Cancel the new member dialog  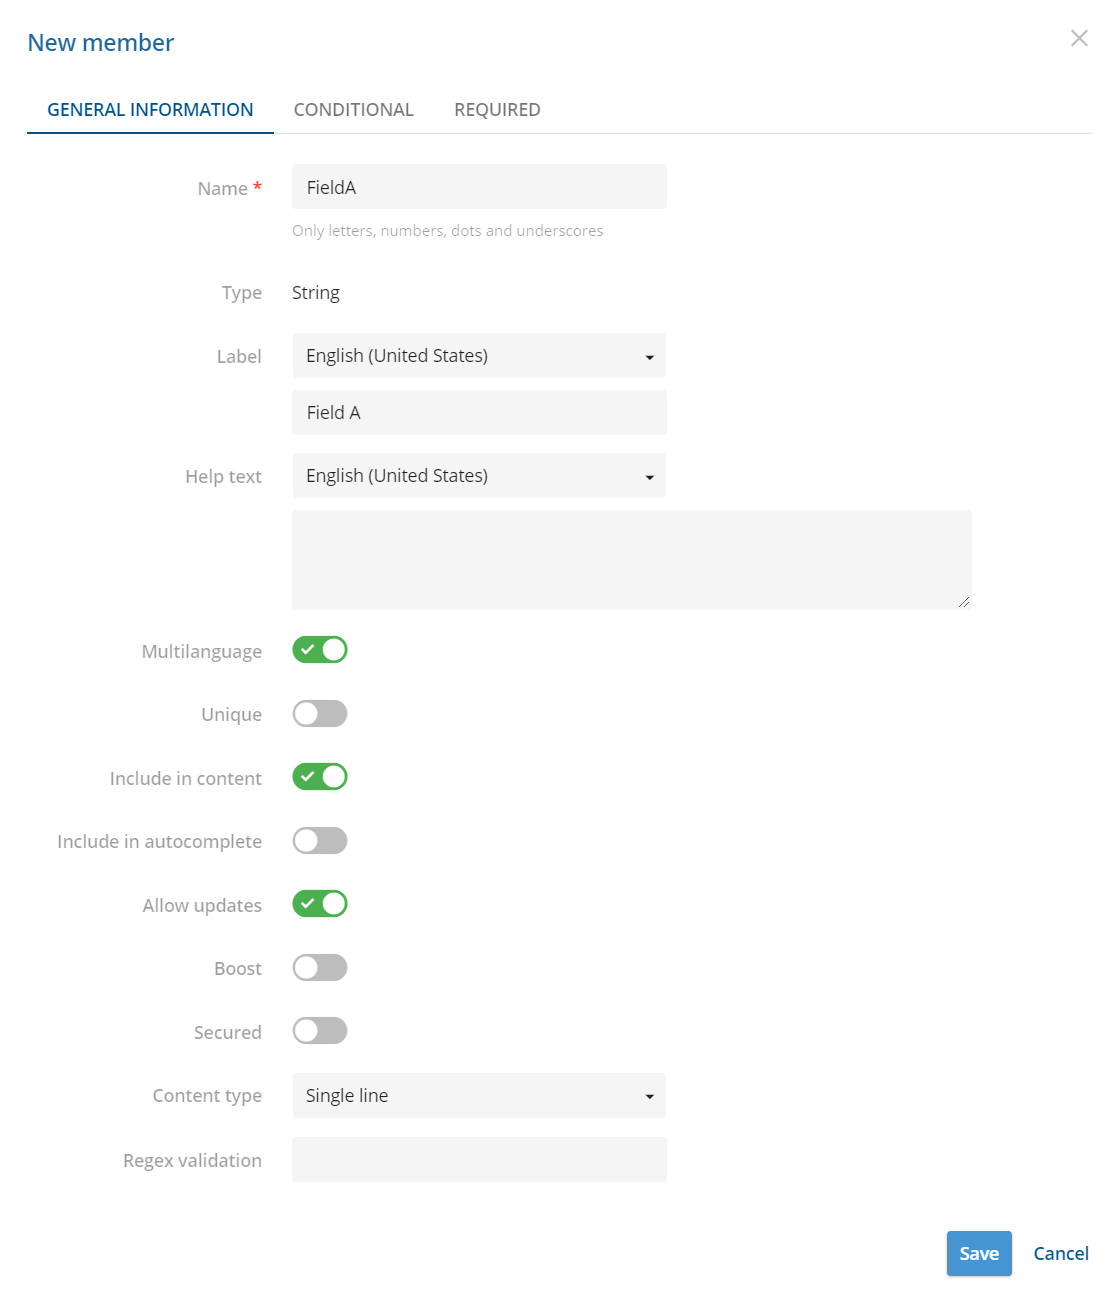1061,1254
